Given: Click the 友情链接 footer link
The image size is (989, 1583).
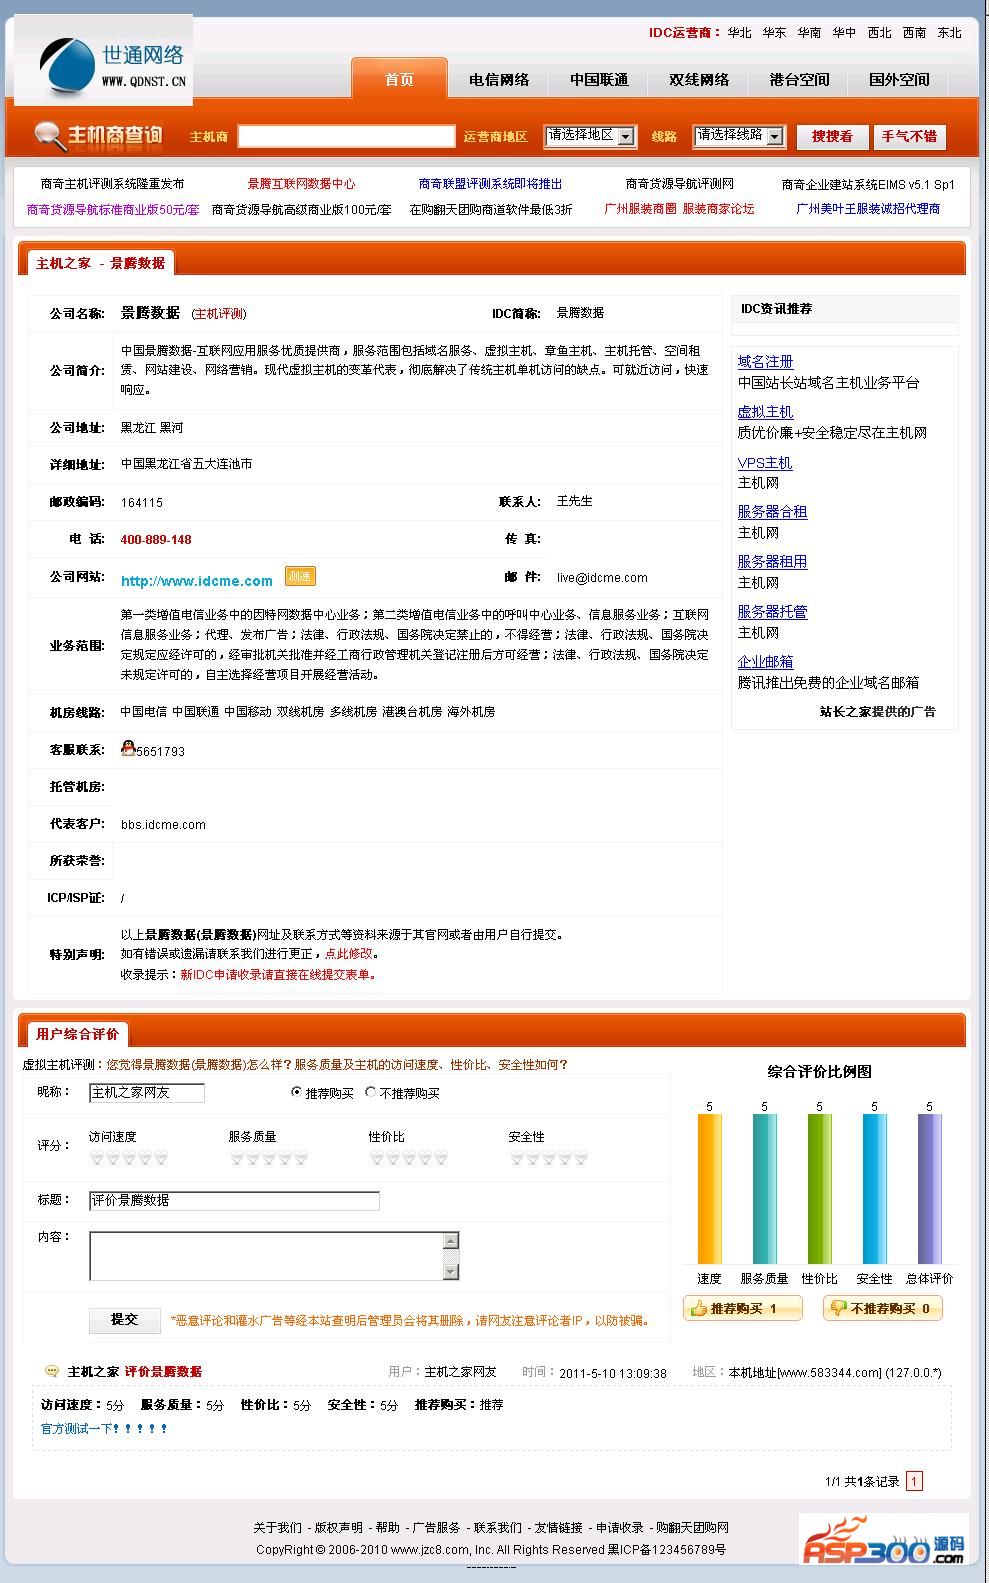Looking at the screenshot, I should [558, 1527].
